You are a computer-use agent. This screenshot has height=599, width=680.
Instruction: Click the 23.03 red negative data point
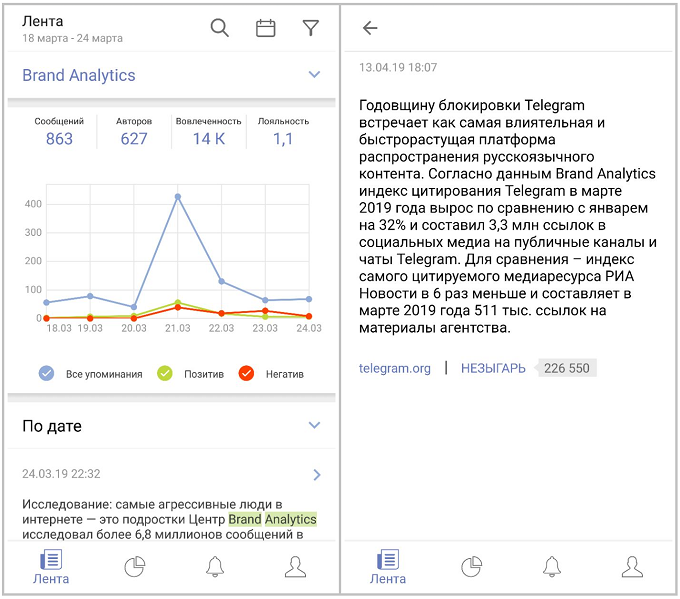click(265, 311)
